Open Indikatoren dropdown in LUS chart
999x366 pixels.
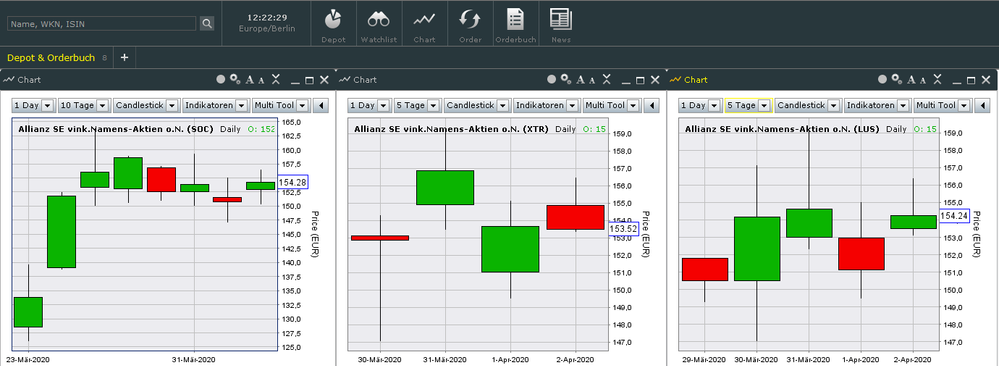(x=877, y=105)
